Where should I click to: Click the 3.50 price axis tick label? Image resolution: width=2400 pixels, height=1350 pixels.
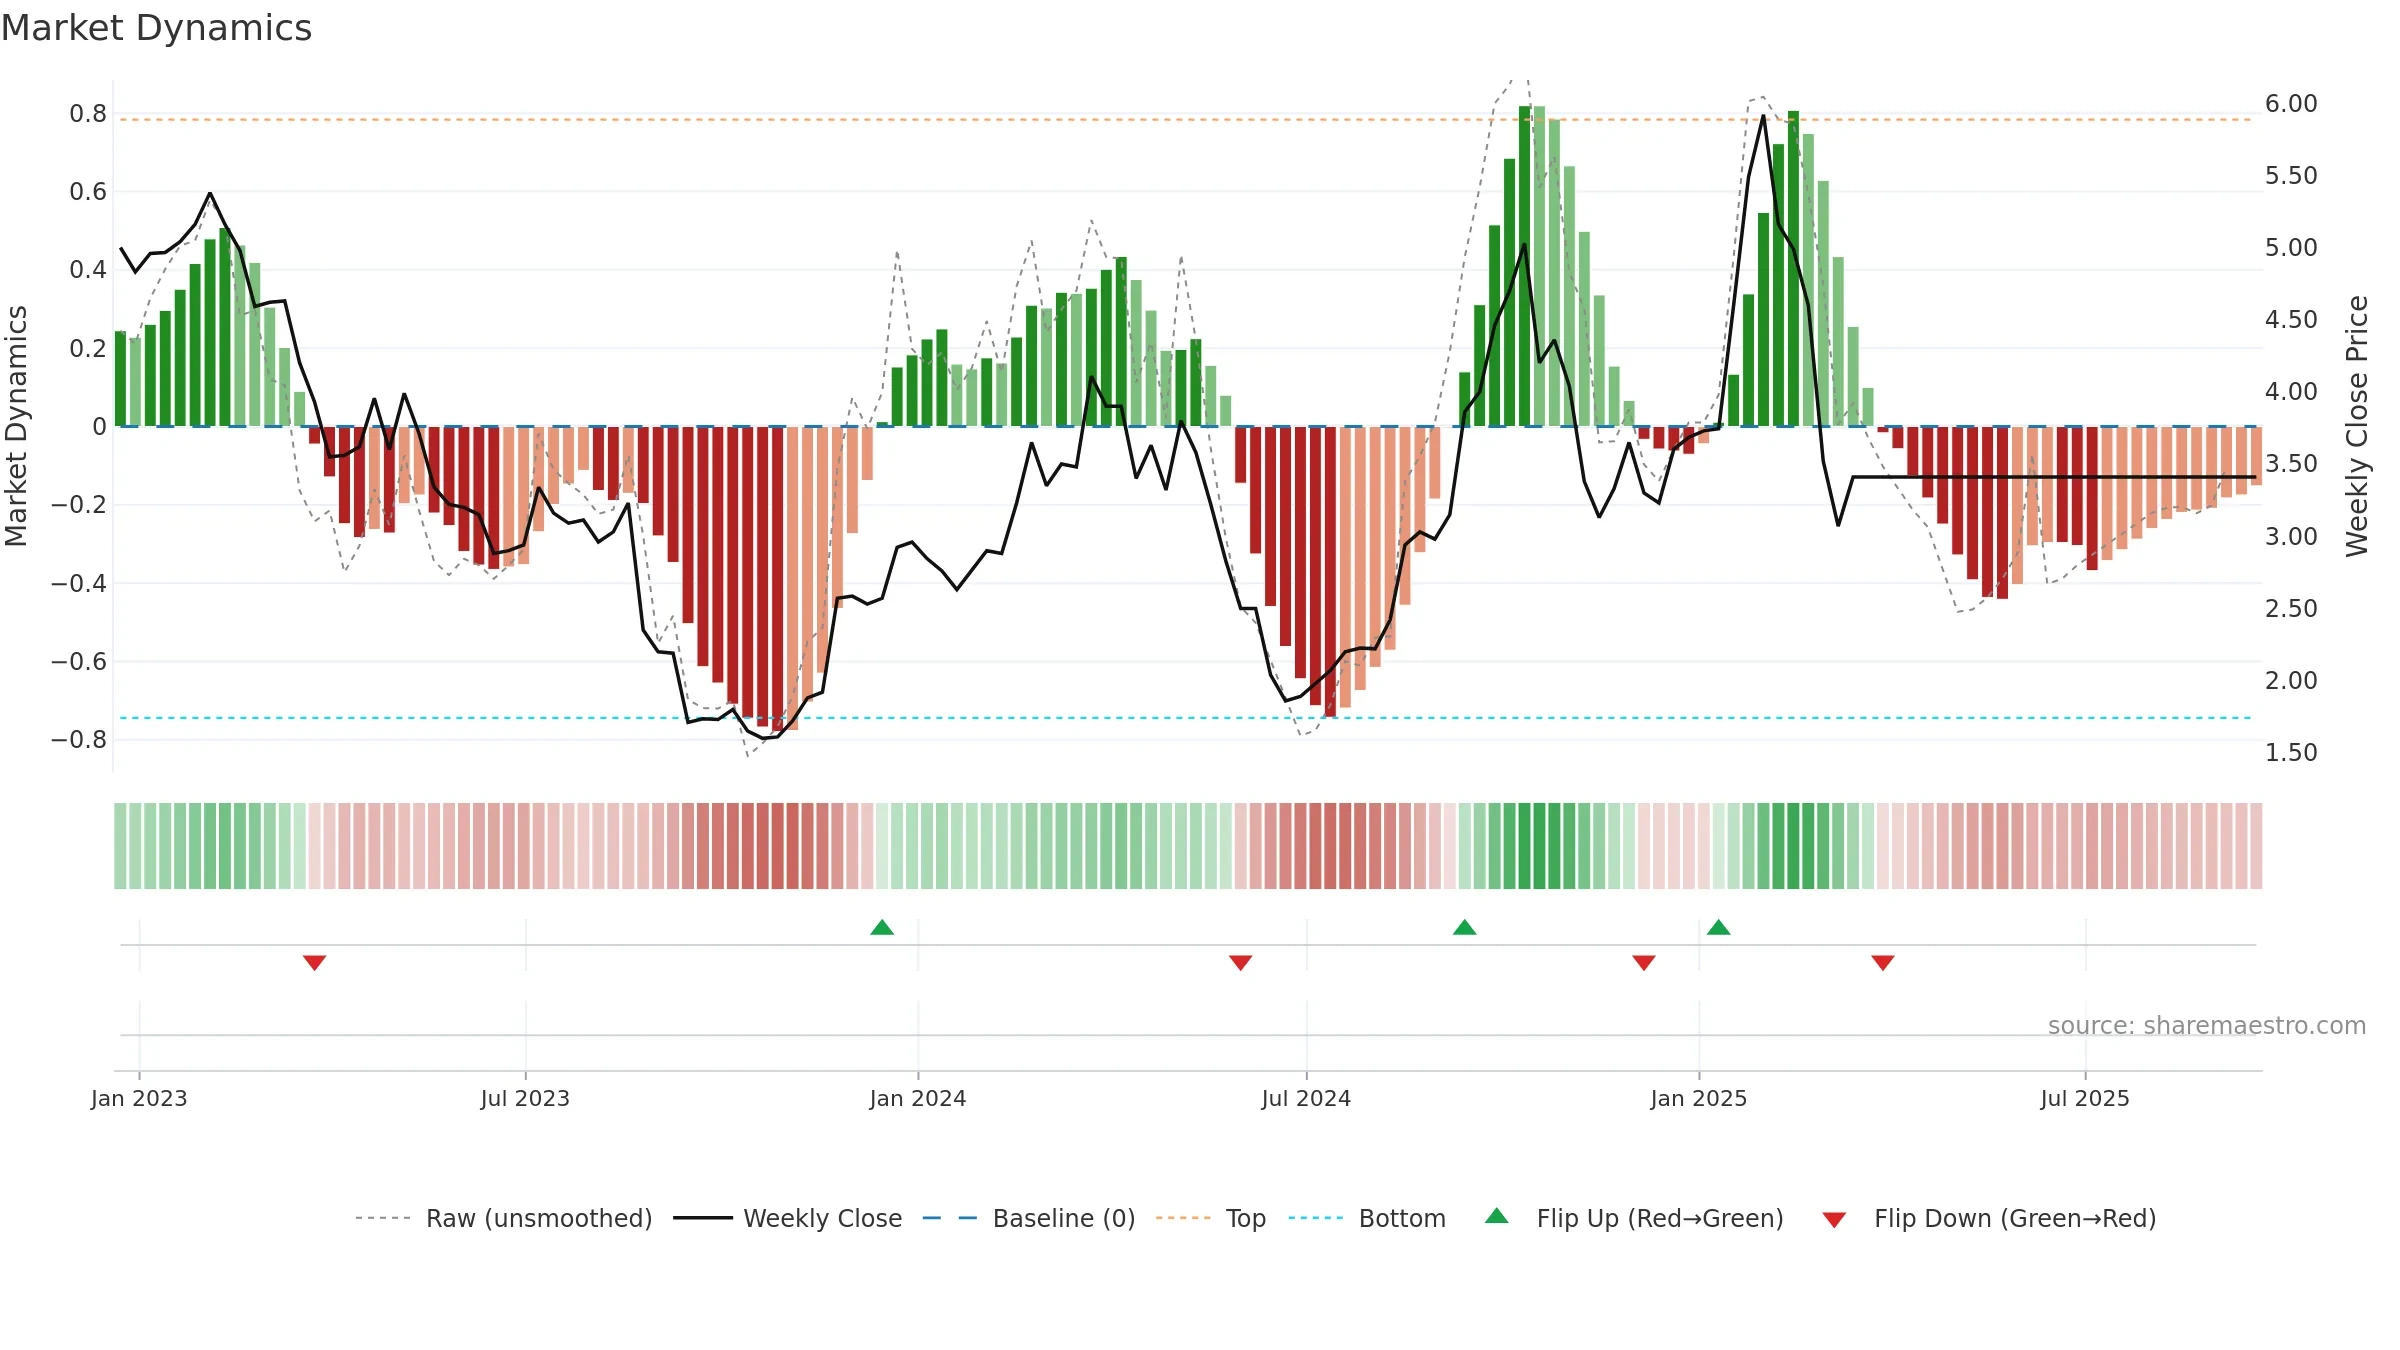(2291, 464)
